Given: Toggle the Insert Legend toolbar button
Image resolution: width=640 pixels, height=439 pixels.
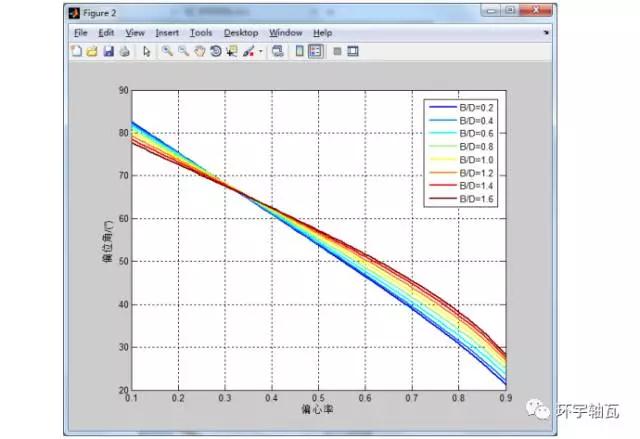Looking at the screenshot, I should [x=315, y=51].
